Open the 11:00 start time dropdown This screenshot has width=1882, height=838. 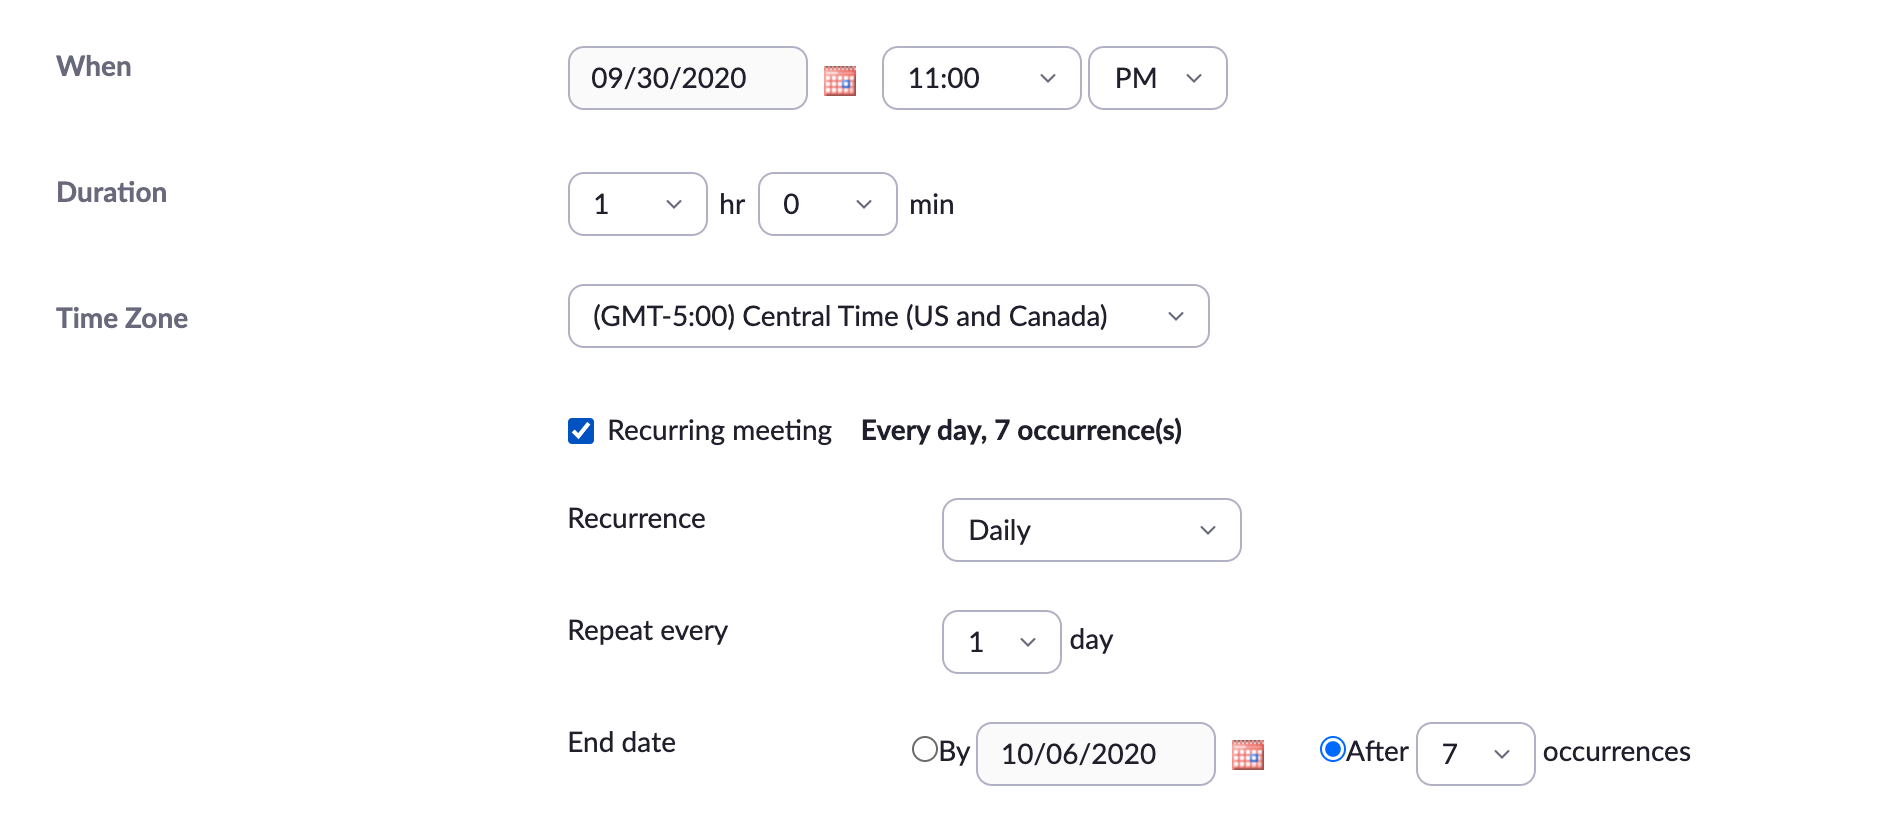[981, 78]
